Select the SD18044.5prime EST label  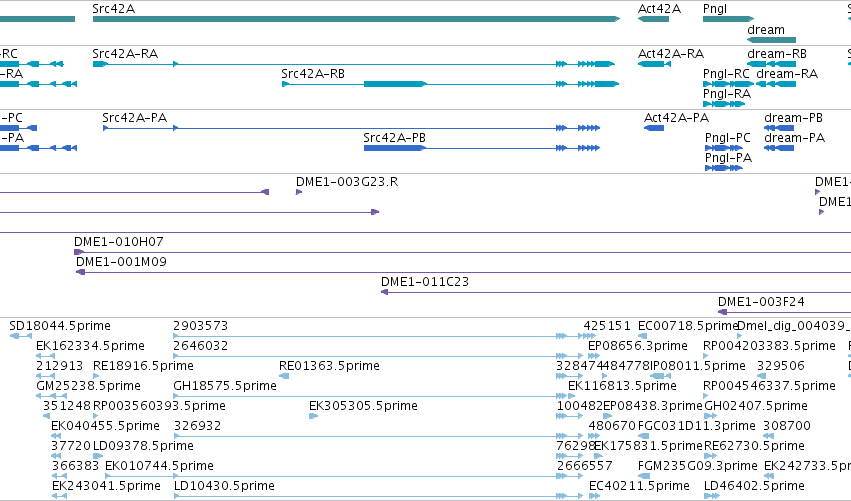(x=60, y=326)
